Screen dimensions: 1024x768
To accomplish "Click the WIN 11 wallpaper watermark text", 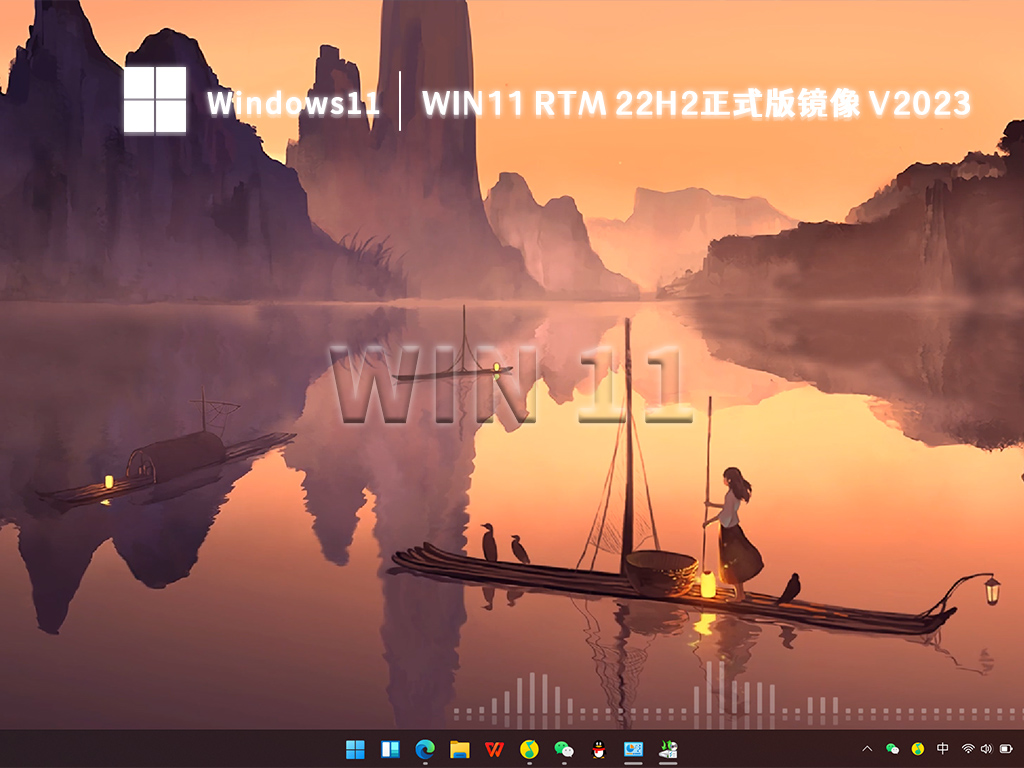I will [x=512, y=385].
